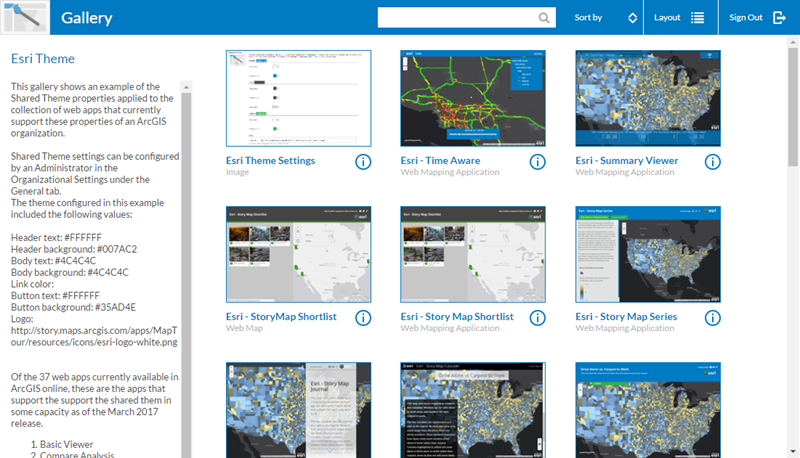Image resolution: width=800 pixels, height=458 pixels.
Task: Click the Gallery title text
Action: point(87,18)
